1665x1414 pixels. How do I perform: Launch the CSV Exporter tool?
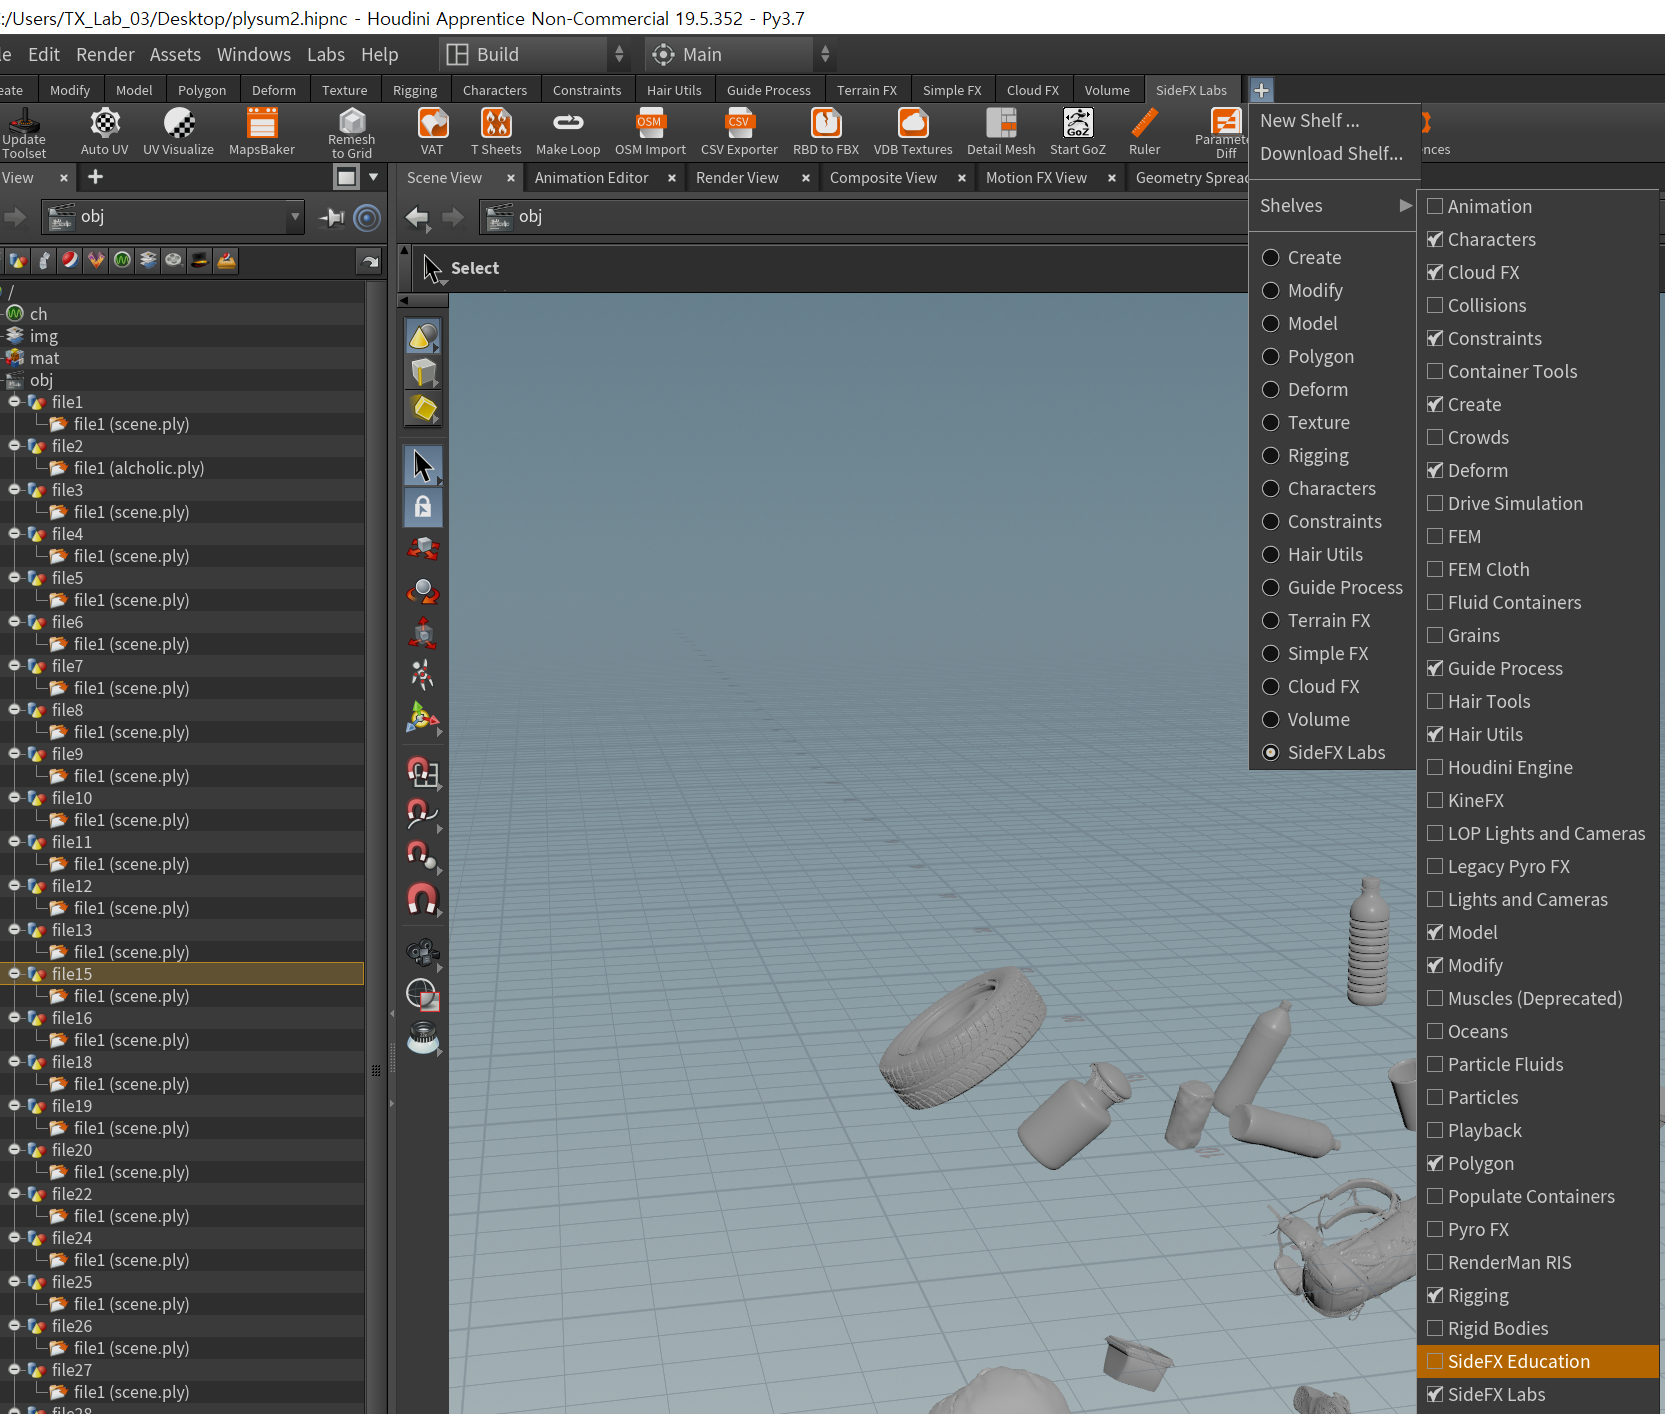point(739,131)
